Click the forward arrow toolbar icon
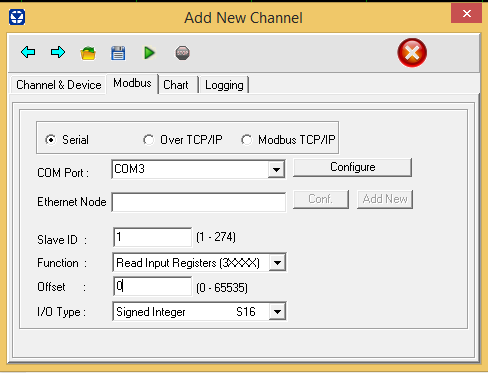 point(58,52)
